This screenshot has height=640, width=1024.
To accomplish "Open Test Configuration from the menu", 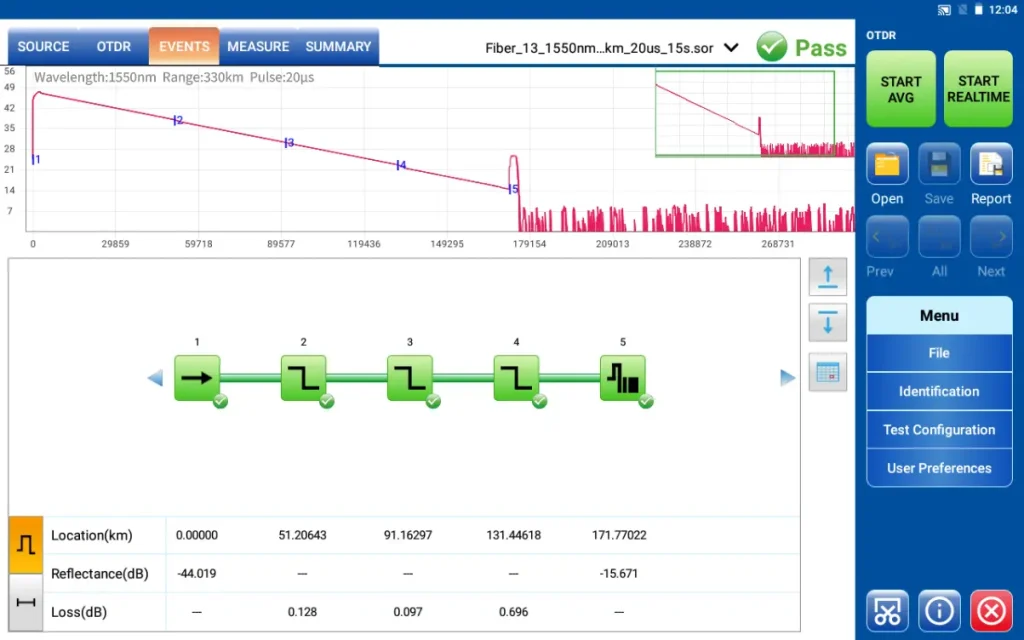I will [939, 430].
